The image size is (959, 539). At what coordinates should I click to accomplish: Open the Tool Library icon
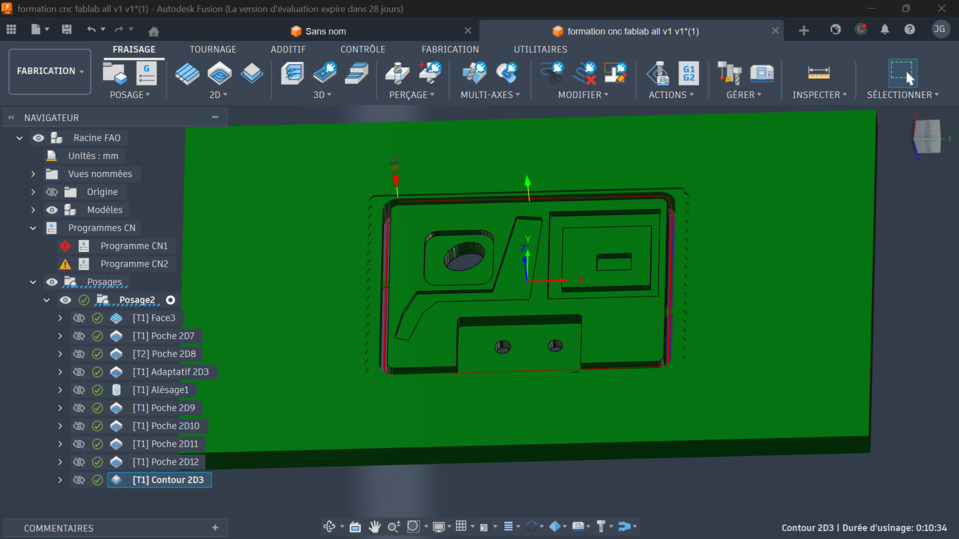[729, 73]
